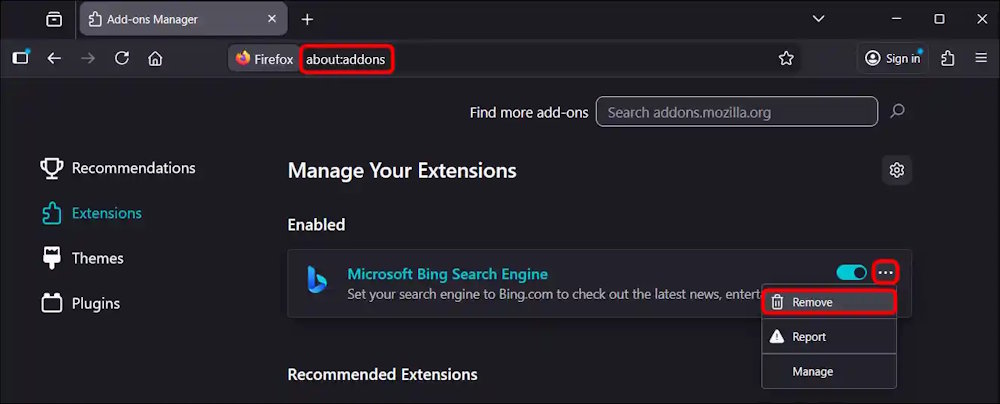Expand the list all tabs chevron
Image resolution: width=1000 pixels, height=404 pixels.
point(818,19)
